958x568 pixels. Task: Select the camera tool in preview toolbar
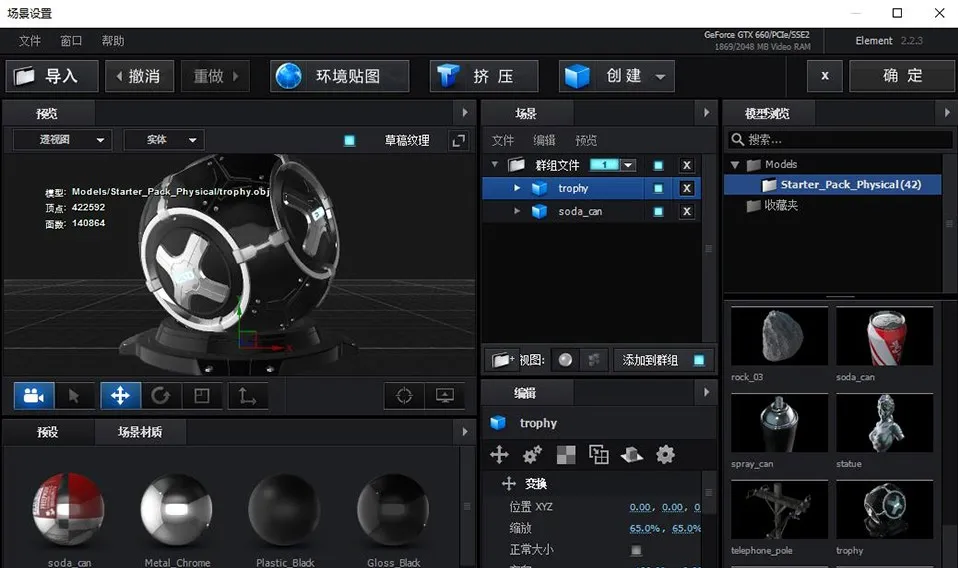click(x=34, y=396)
